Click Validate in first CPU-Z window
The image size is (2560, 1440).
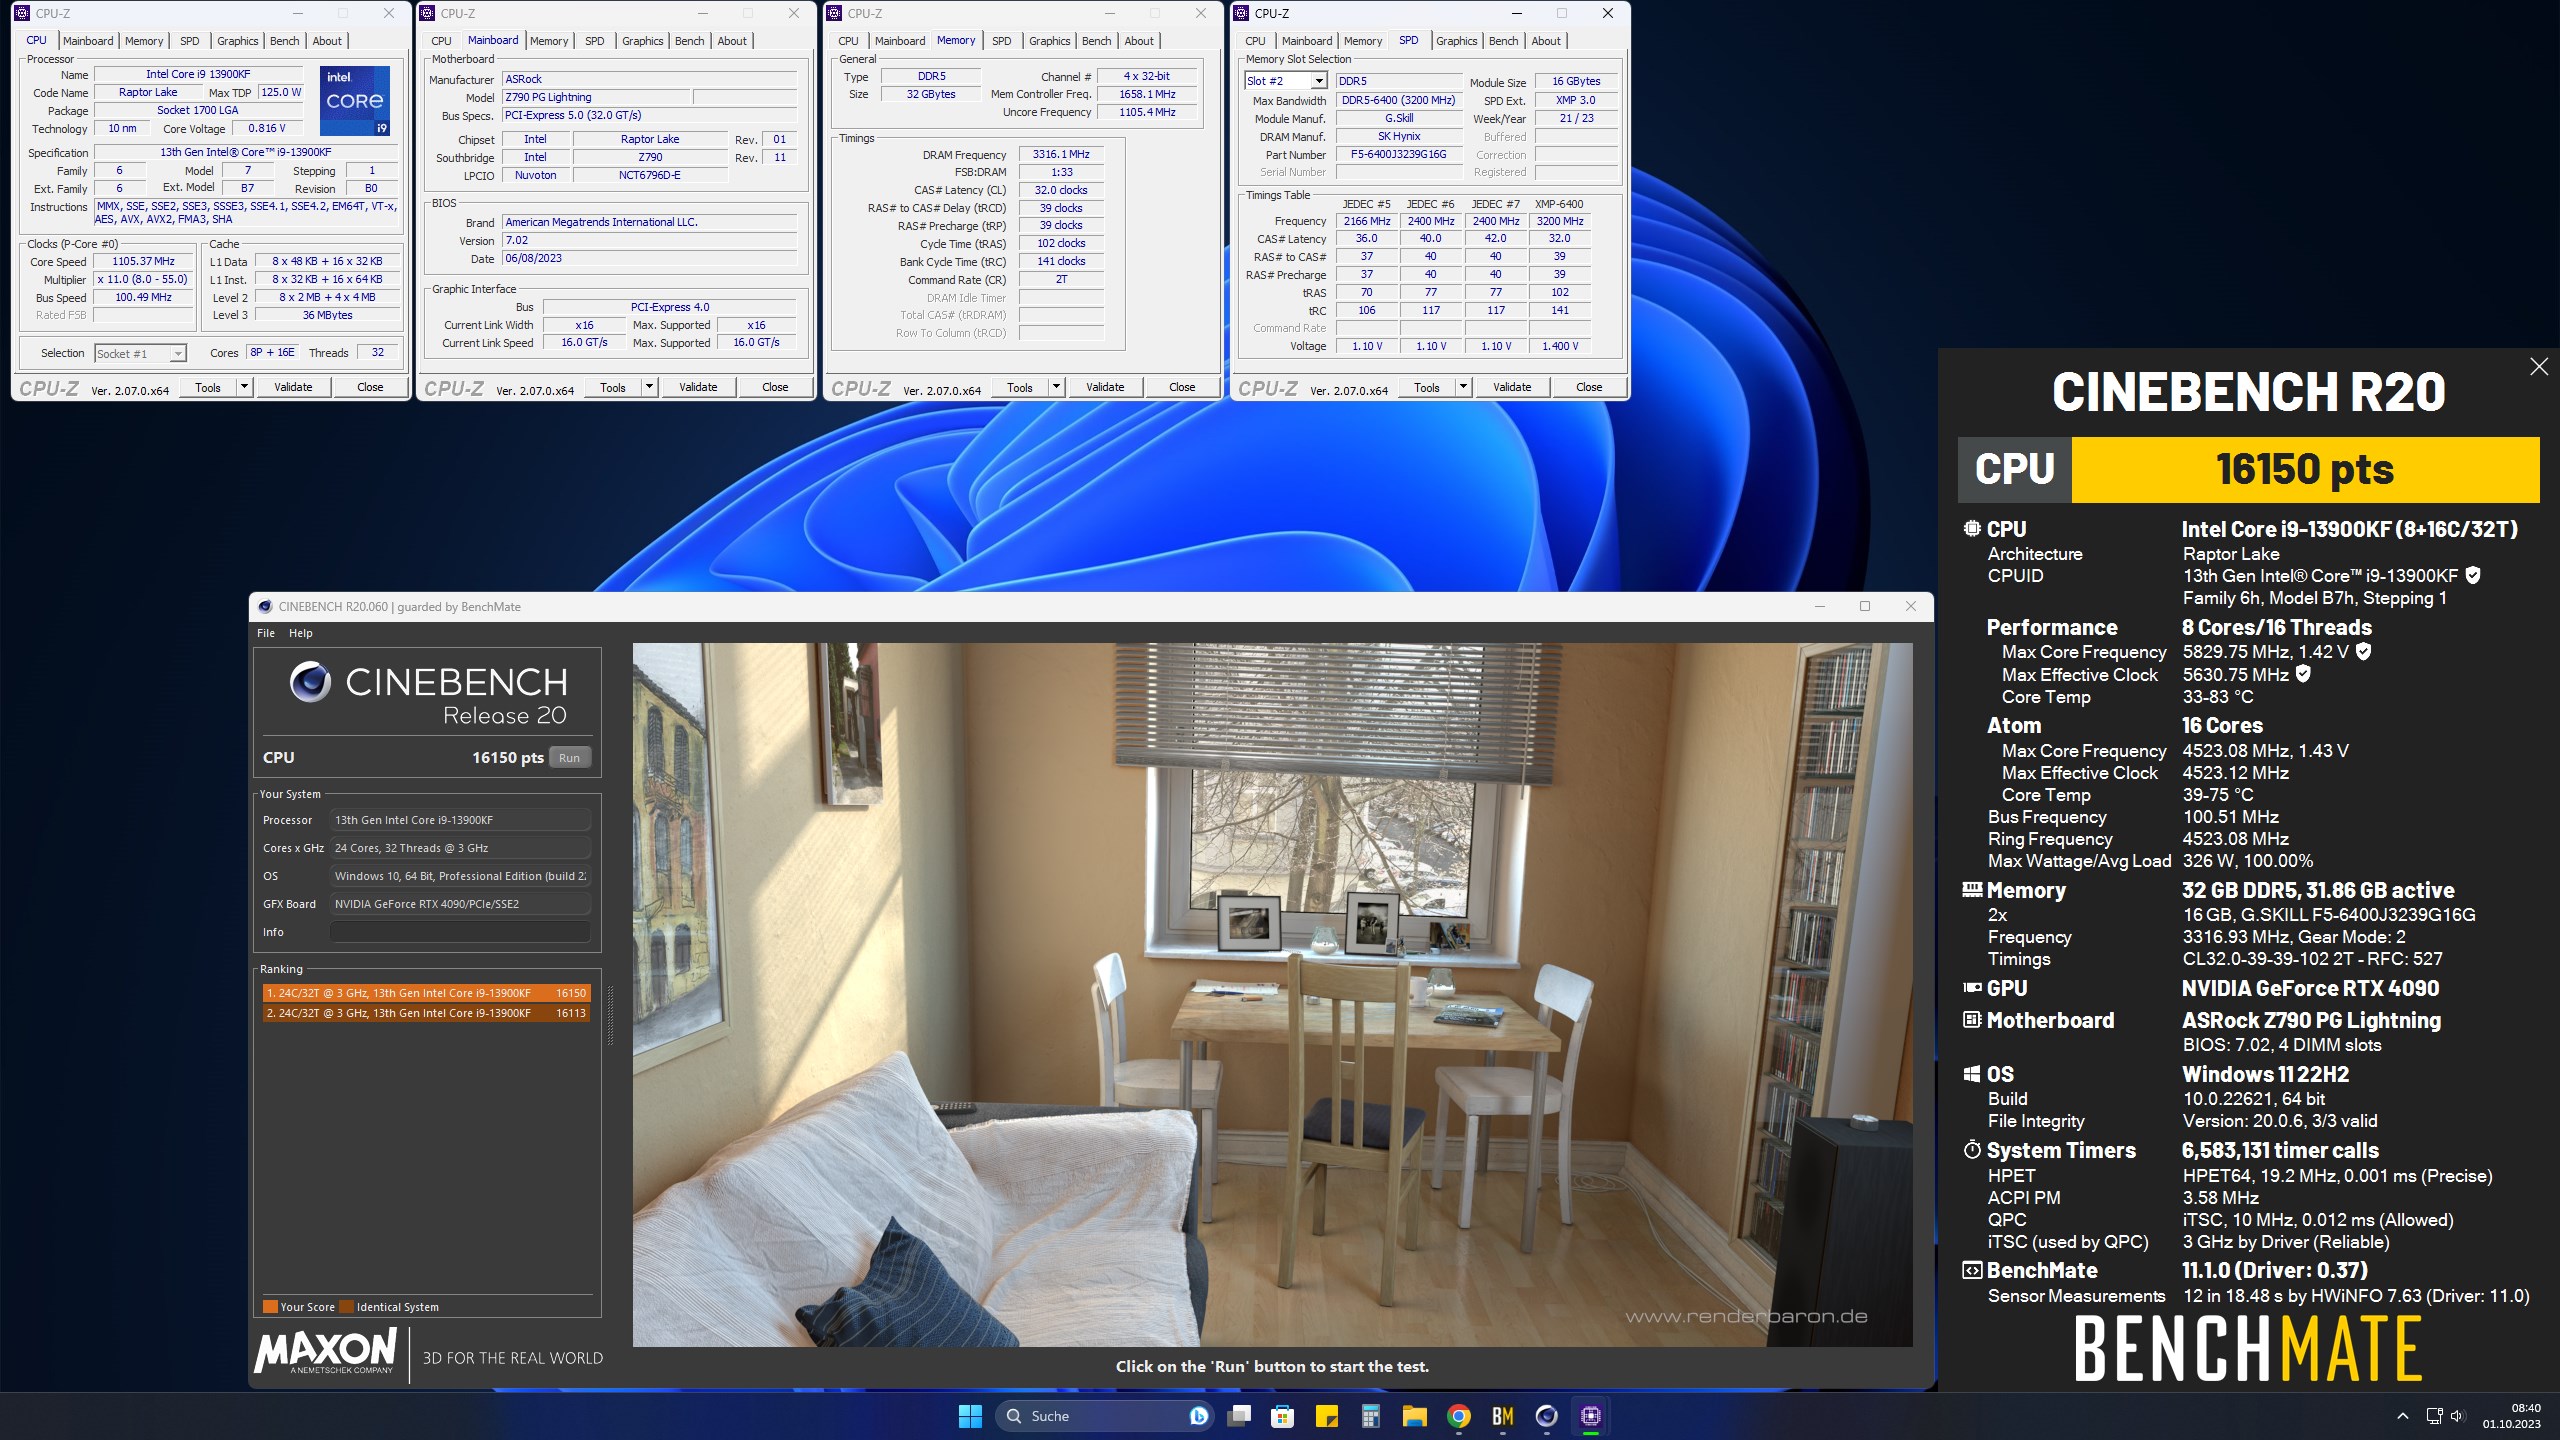[293, 387]
